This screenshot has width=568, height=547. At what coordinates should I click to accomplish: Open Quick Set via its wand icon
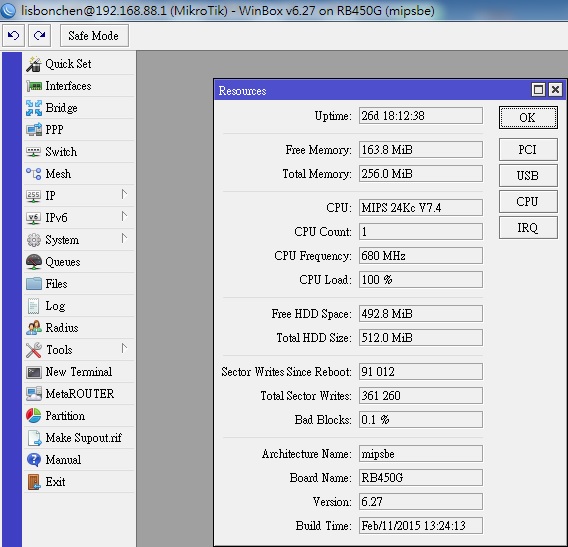point(34,64)
